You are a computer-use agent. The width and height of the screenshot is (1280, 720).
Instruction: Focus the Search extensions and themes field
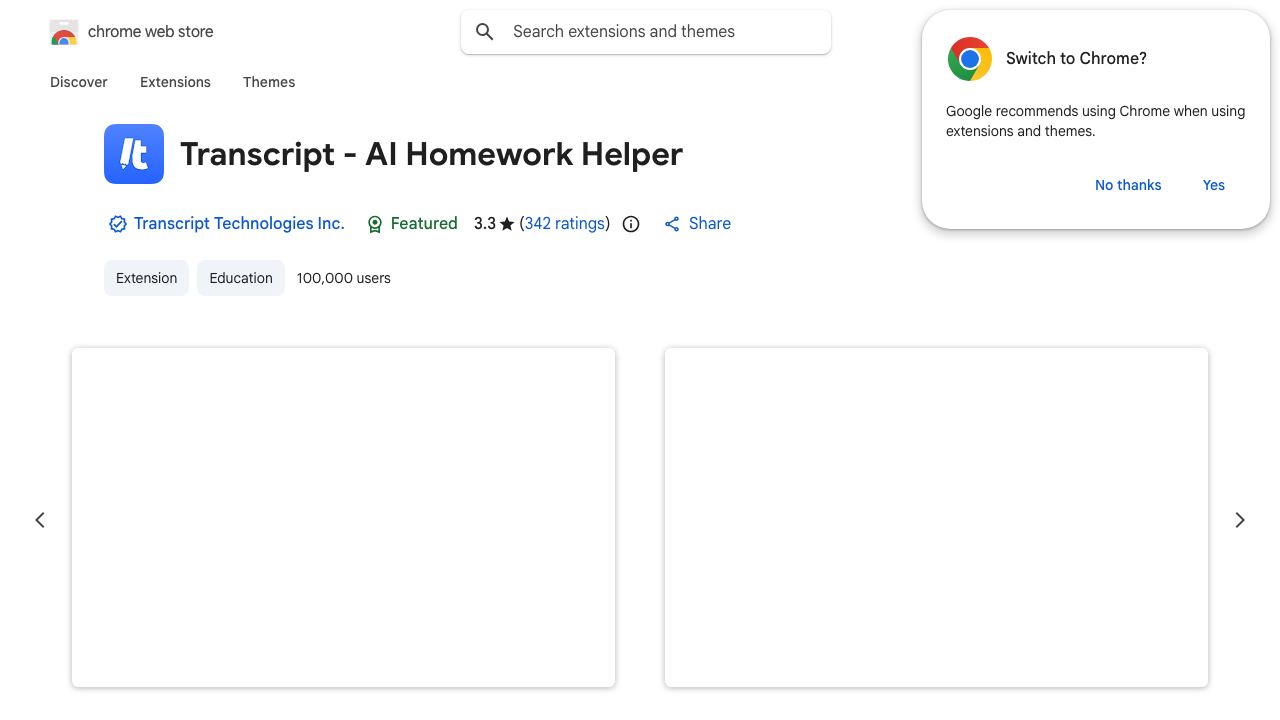(x=646, y=32)
